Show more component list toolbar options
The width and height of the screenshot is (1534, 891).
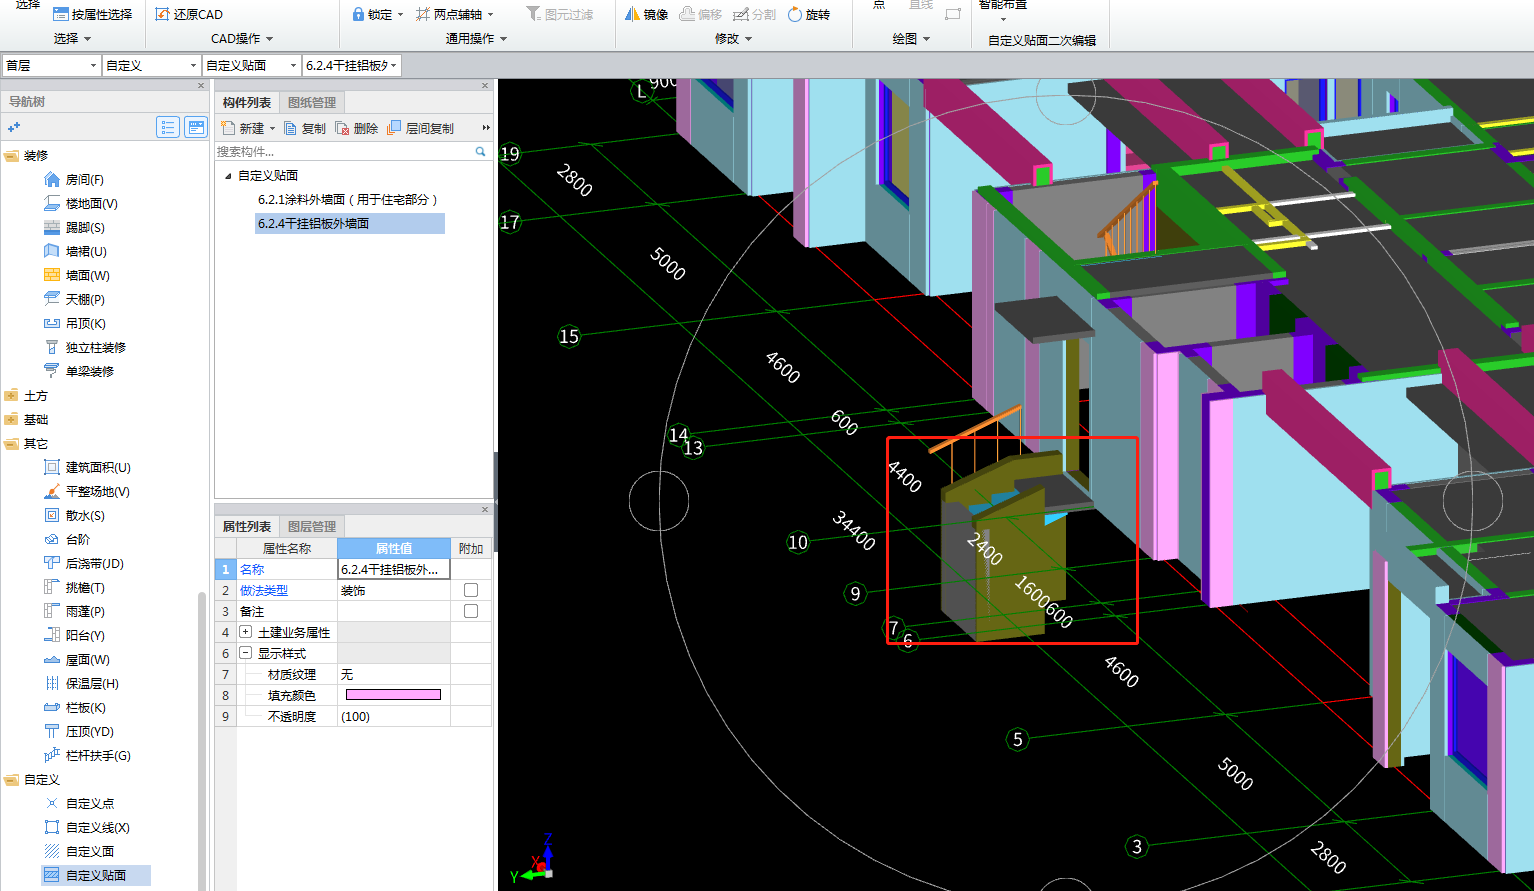pos(486,128)
